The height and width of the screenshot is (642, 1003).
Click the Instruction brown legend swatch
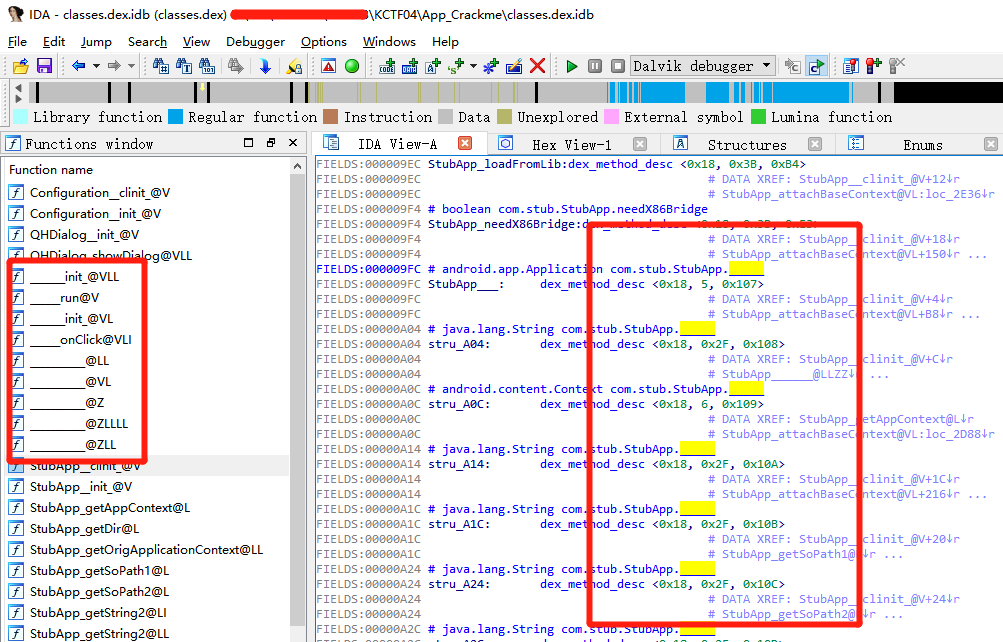click(x=331, y=117)
